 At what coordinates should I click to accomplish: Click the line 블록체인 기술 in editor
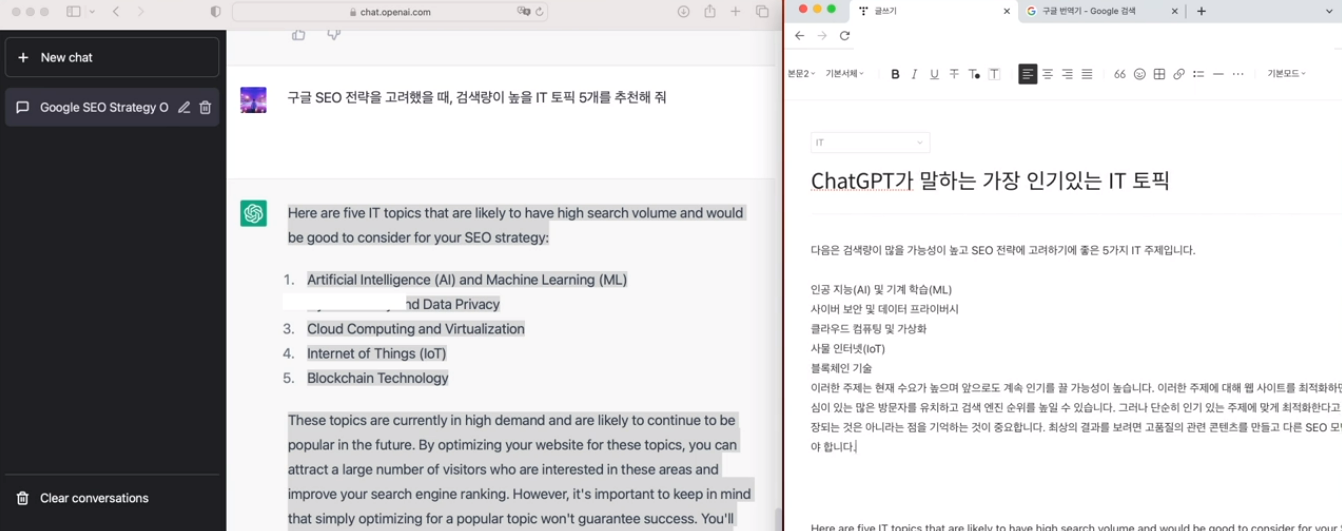[841, 368]
